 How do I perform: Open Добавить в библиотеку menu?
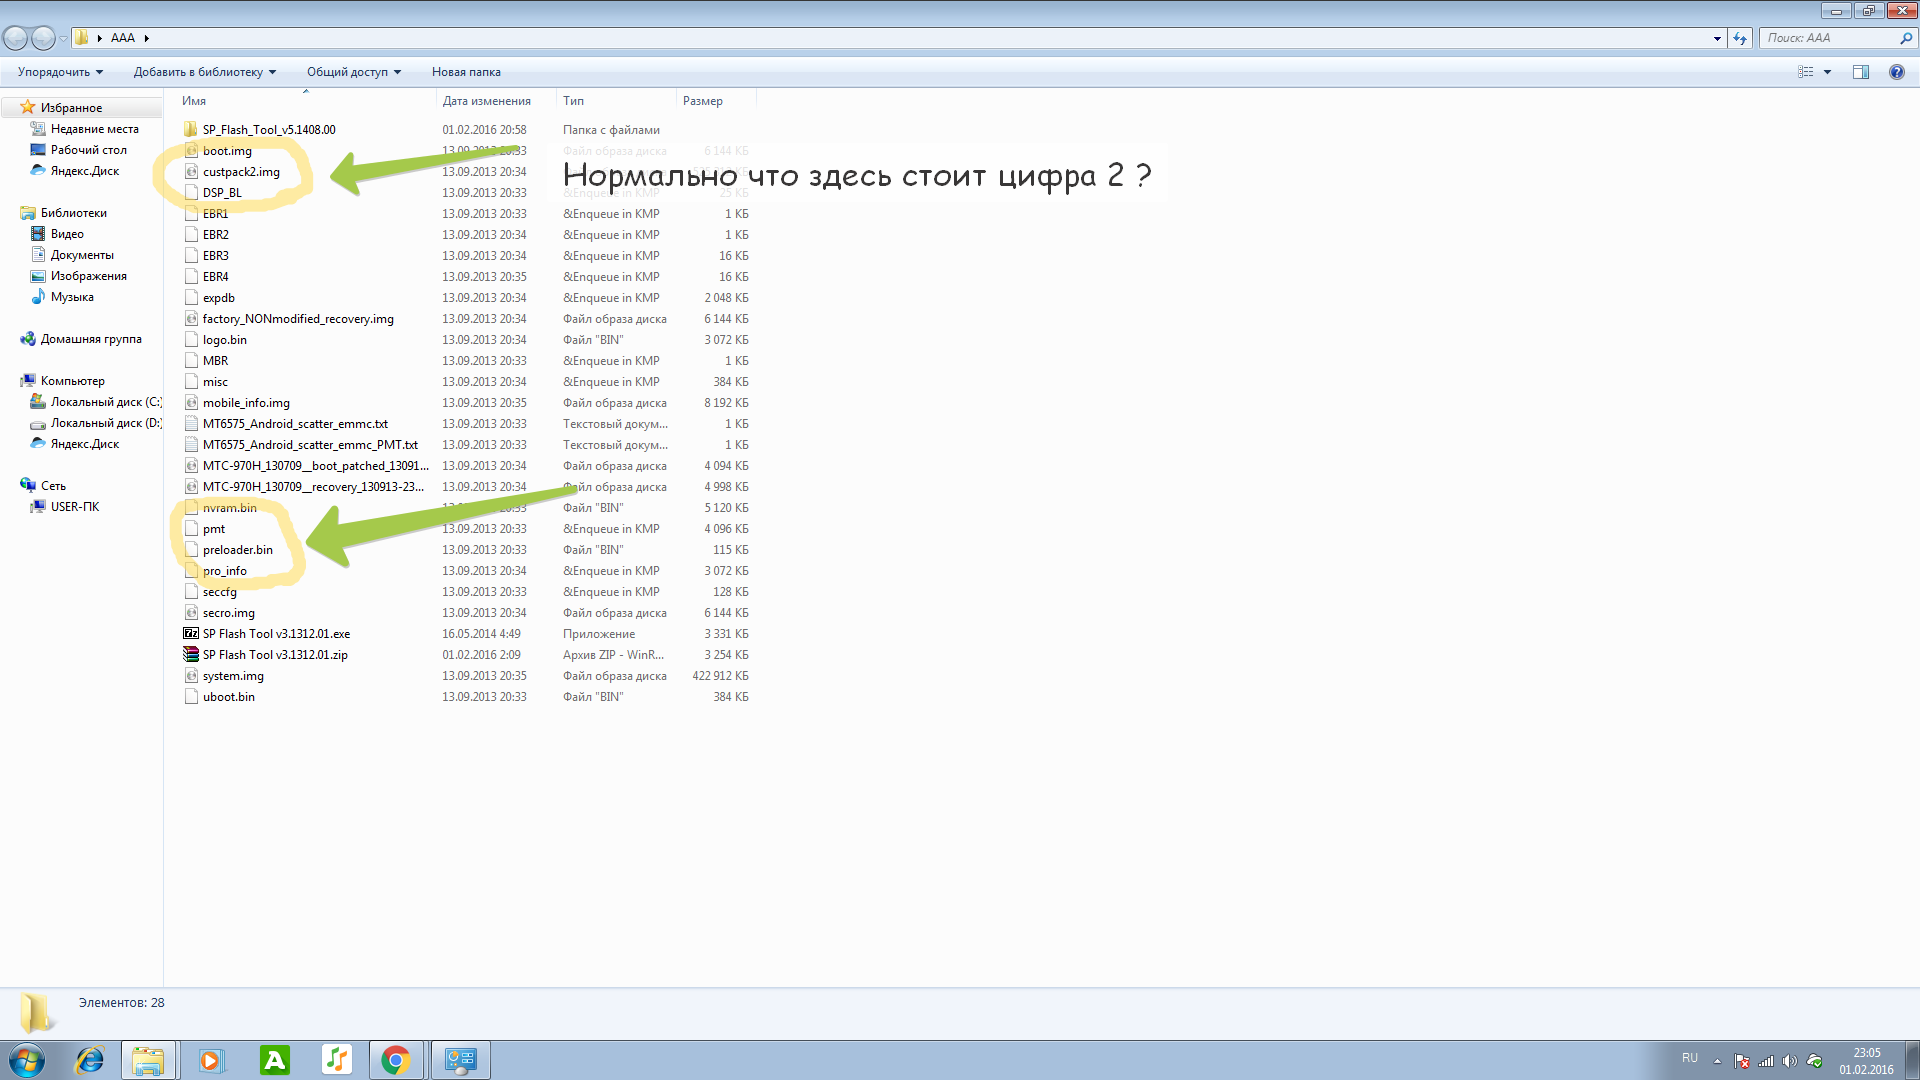[x=204, y=72]
